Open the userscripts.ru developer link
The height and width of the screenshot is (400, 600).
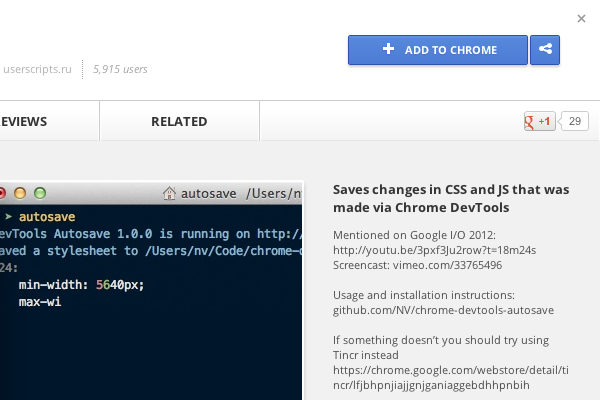click(37, 69)
